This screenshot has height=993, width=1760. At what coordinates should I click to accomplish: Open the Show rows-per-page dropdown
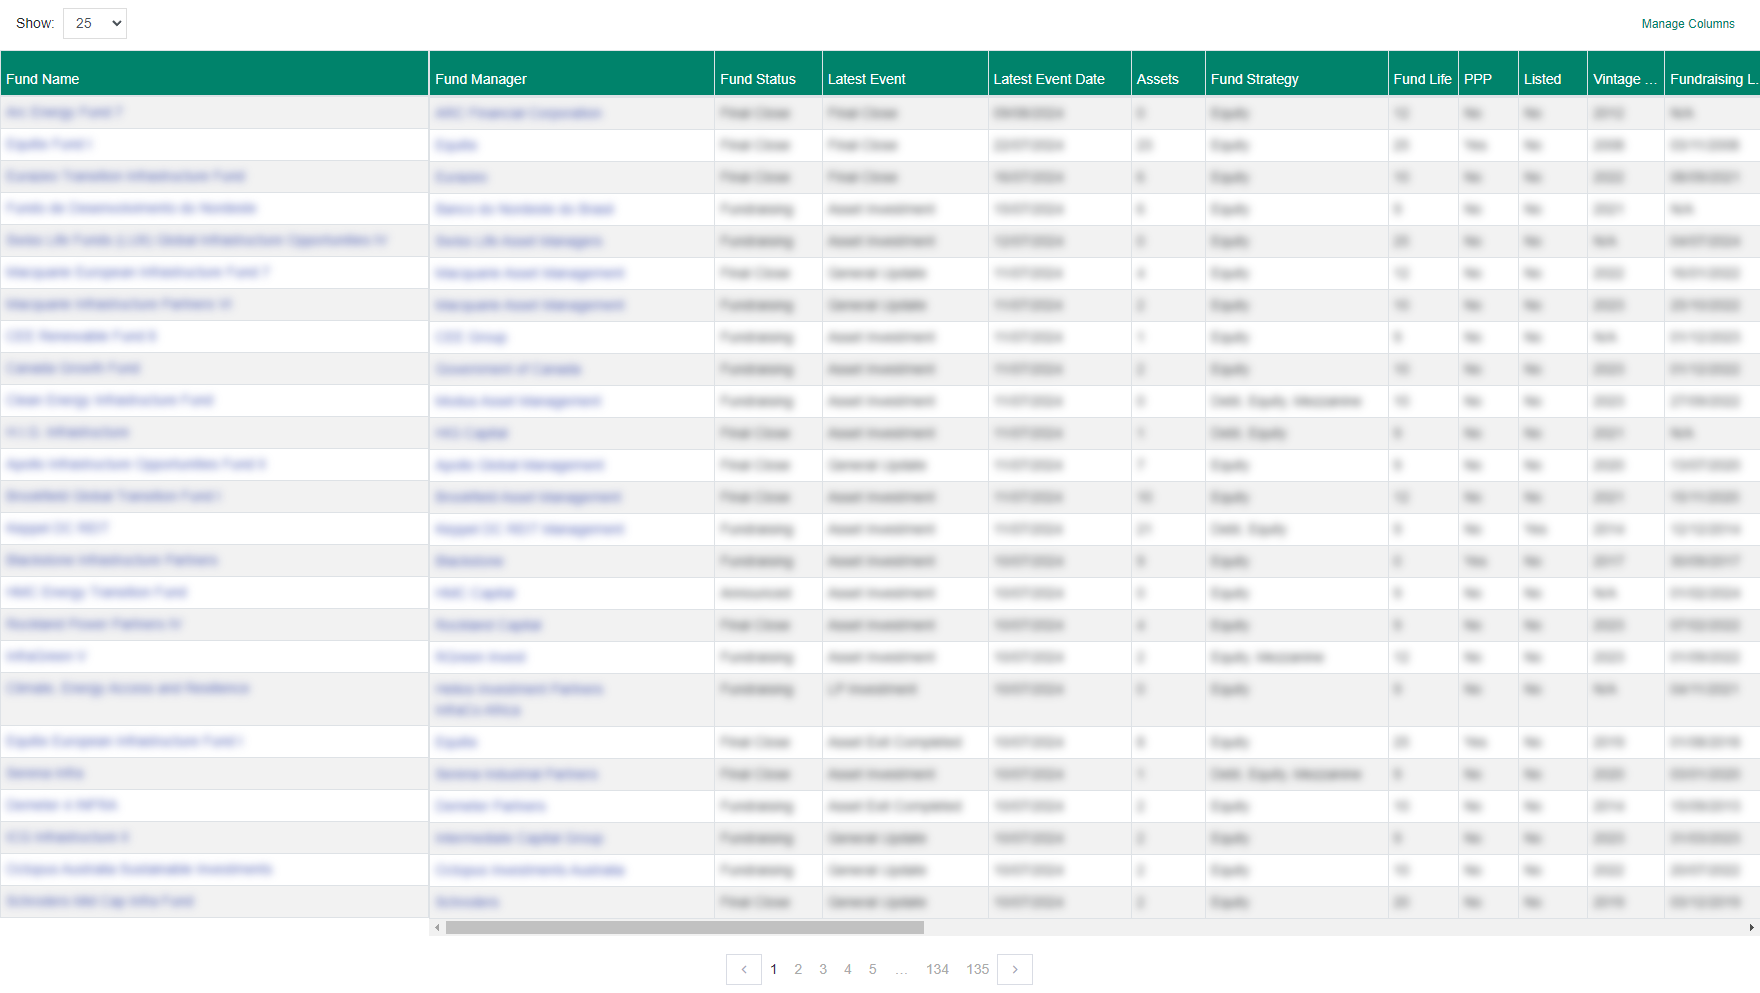pos(94,23)
